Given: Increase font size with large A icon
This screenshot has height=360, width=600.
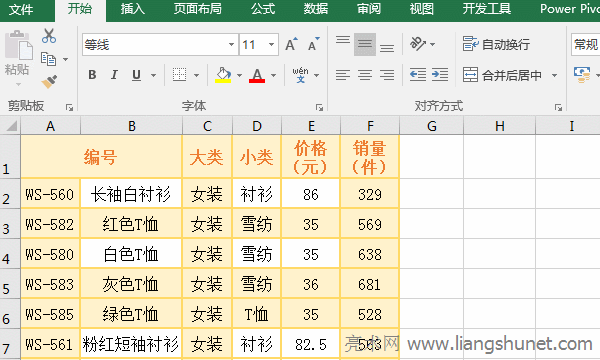Looking at the screenshot, I should pyautogui.click(x=292, y=45).
